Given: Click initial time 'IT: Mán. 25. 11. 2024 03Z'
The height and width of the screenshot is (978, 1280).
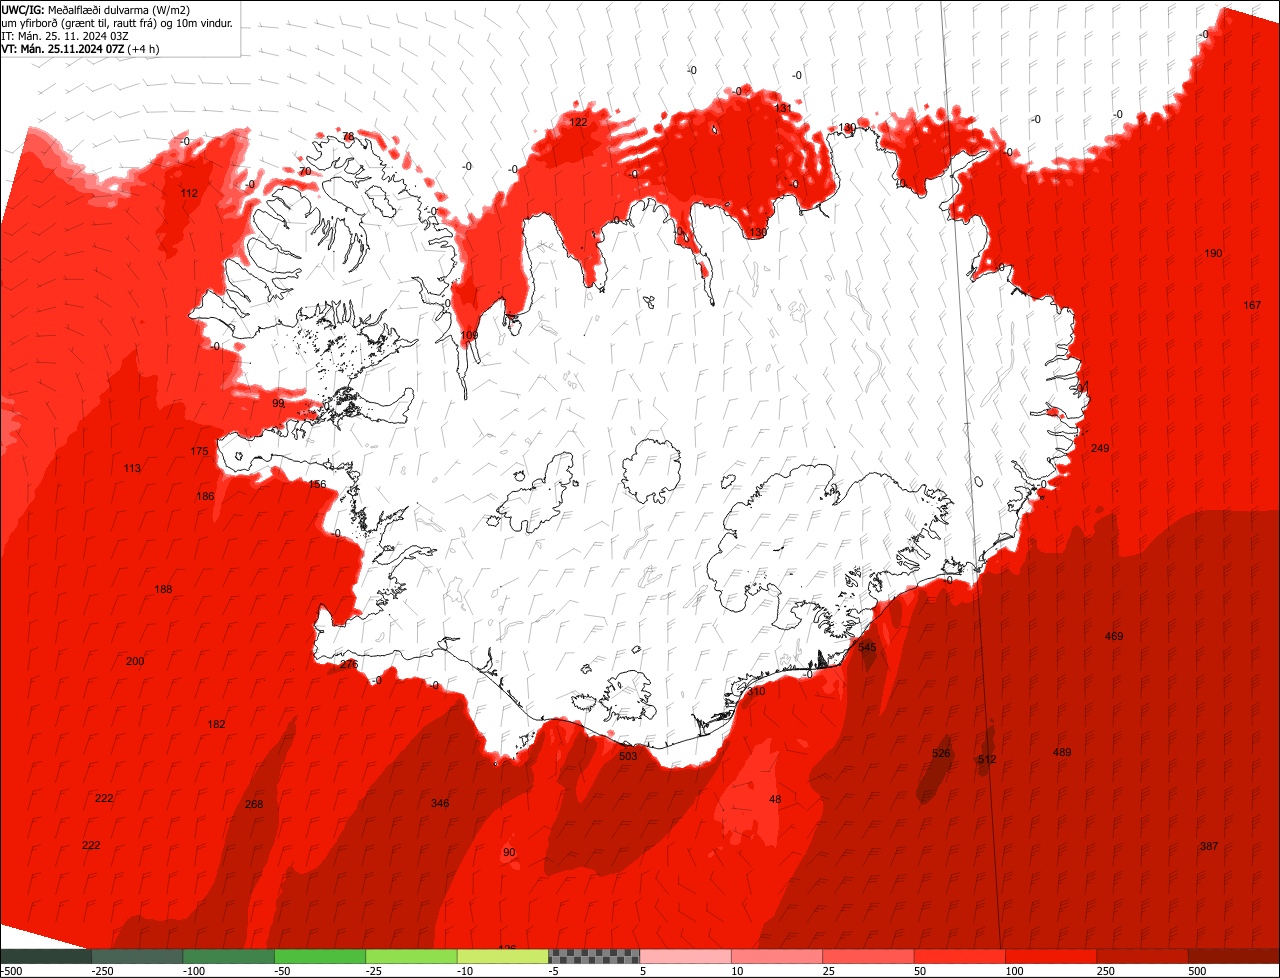Looking at the screenshot, I should 65,35.
